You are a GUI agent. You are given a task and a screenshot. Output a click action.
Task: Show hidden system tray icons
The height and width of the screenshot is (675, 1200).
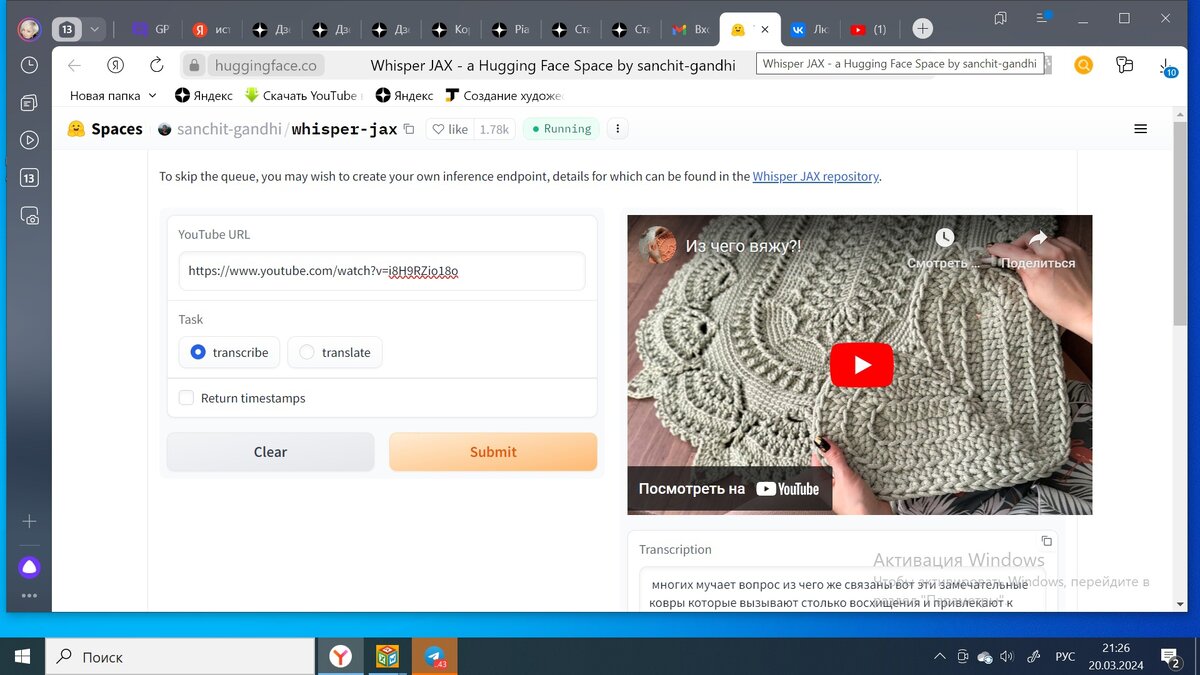939,657
